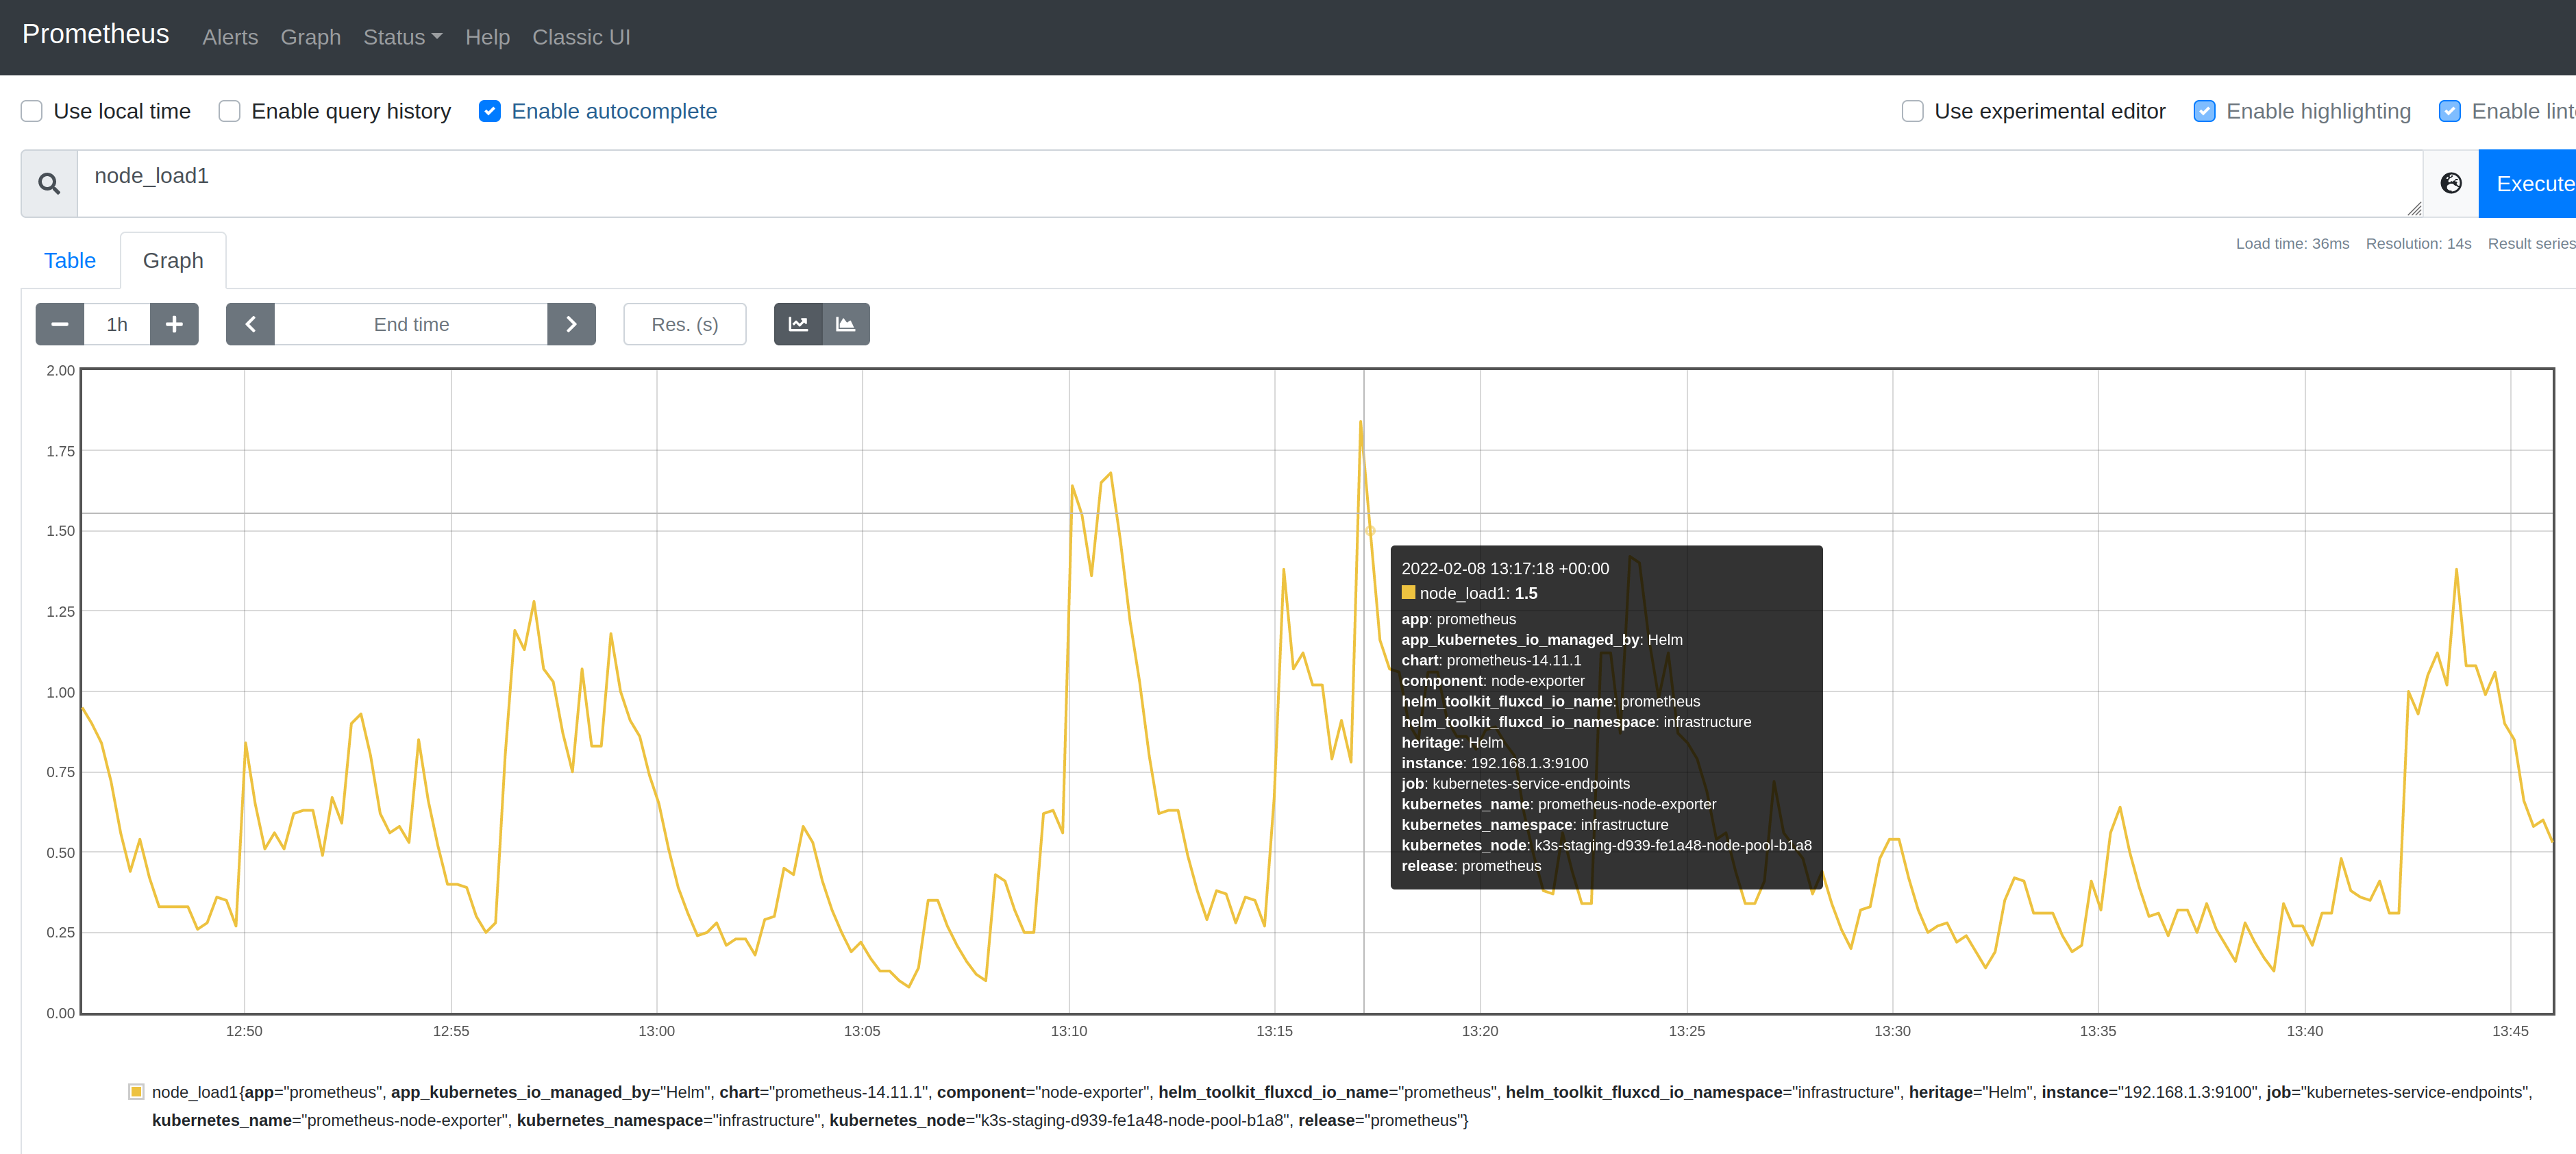
Task: Click the 1h time range stepper
Action: click(115, 324)
